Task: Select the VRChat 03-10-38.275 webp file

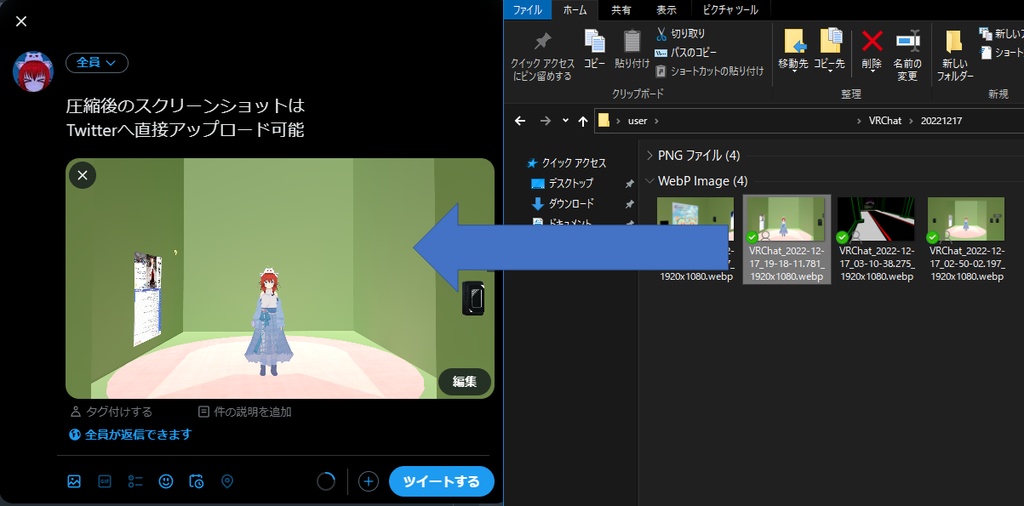Action: tap(876, 239)
